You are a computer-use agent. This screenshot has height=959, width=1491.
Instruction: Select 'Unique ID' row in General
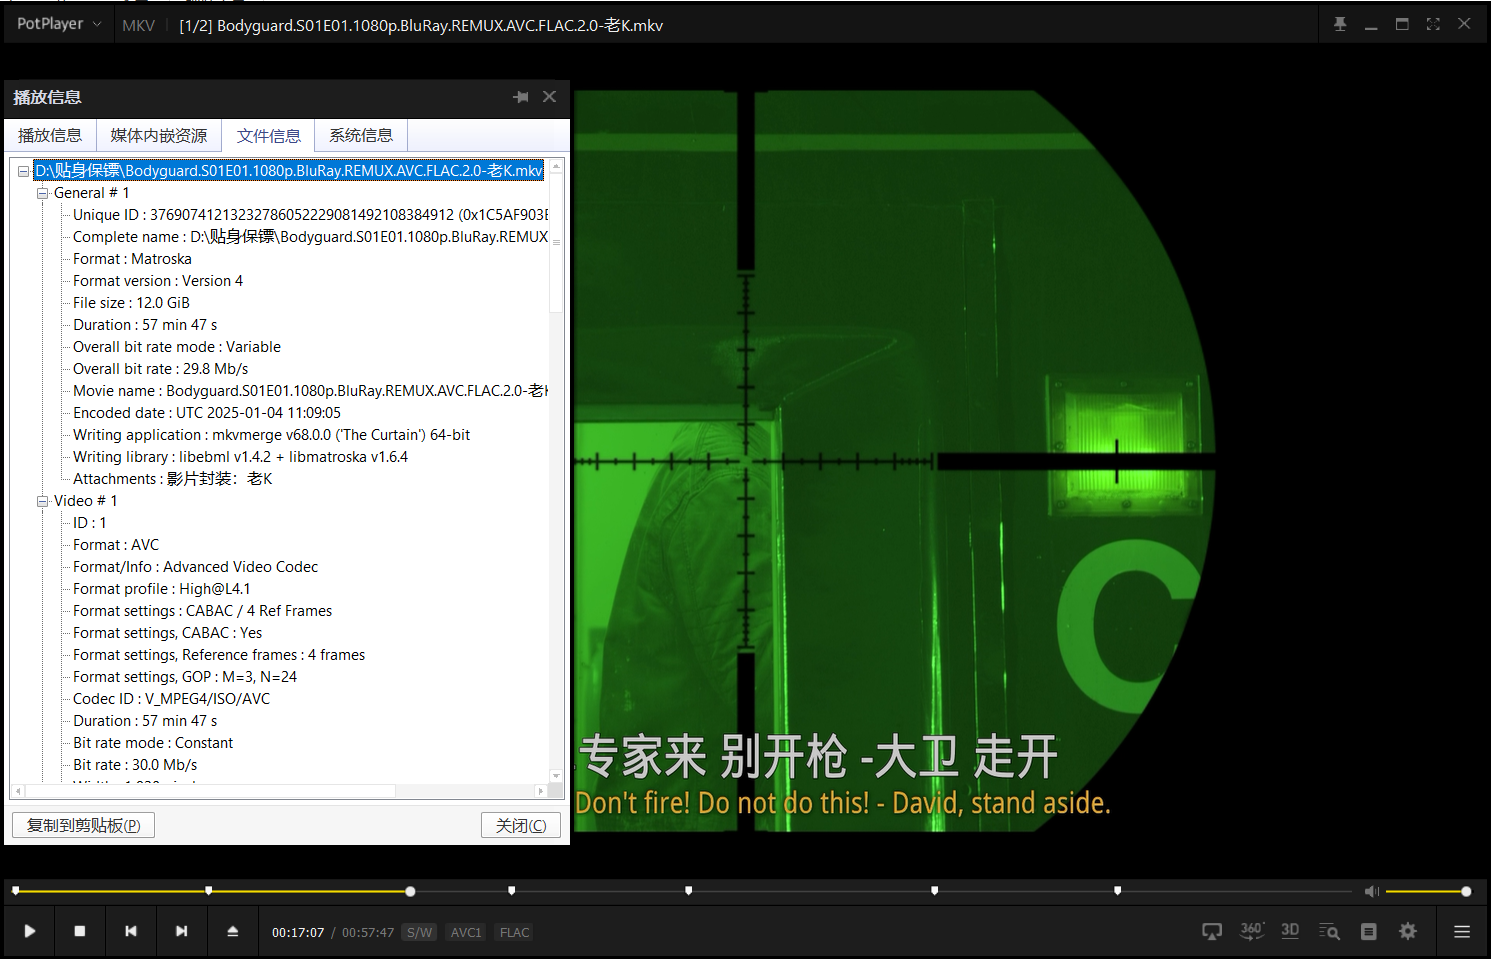(x=310, y=215)
